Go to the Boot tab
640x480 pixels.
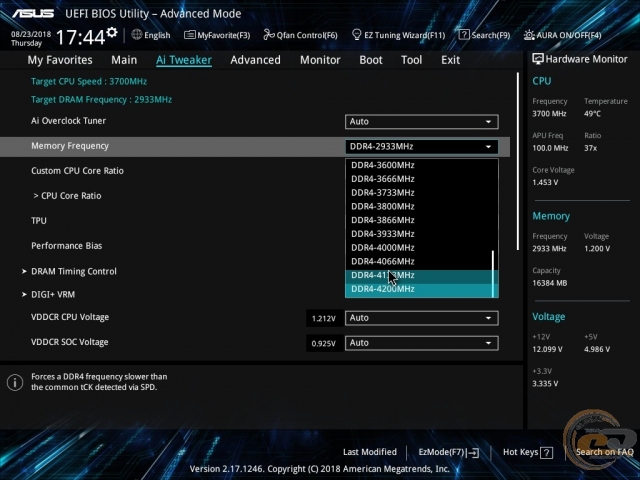[371, 60]
